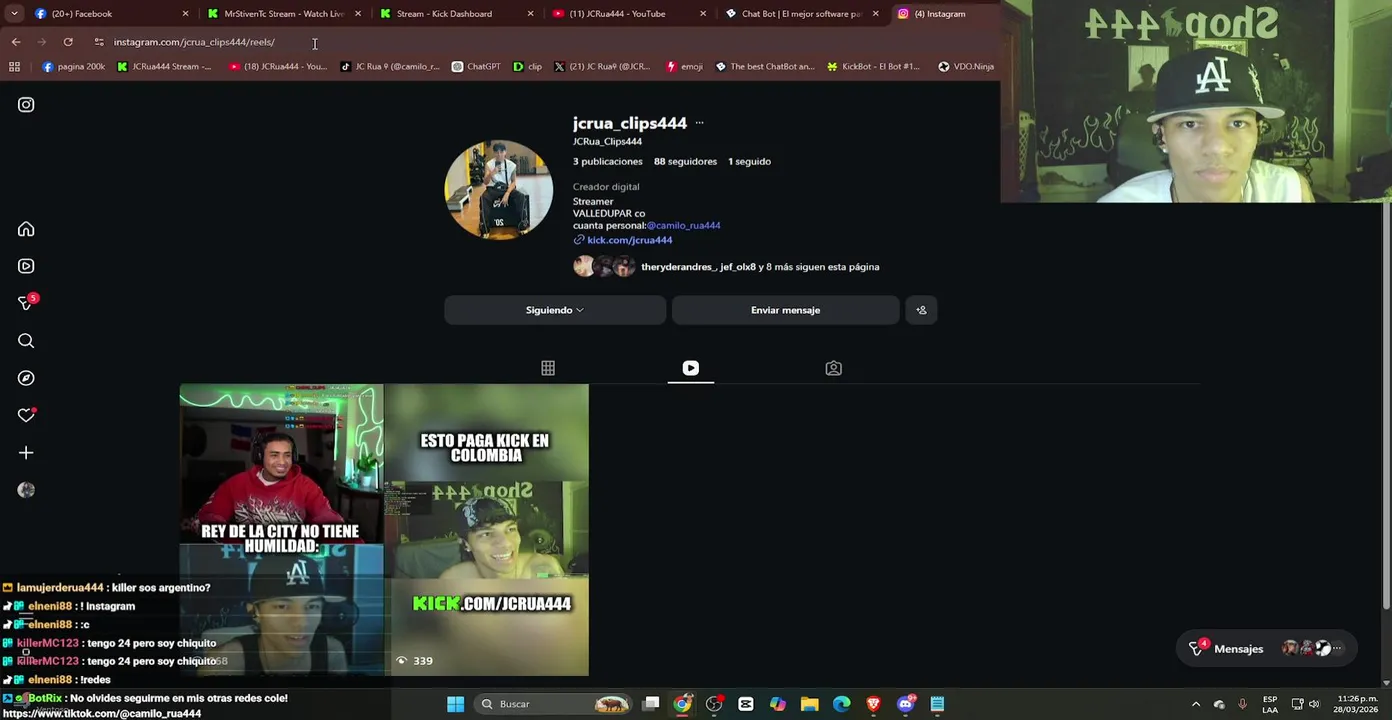The width and height of the screenshot is (1392, 720).
Task: Open the tab search dropdown arrow
Action: pyautogui.click(x=14, y=14)
